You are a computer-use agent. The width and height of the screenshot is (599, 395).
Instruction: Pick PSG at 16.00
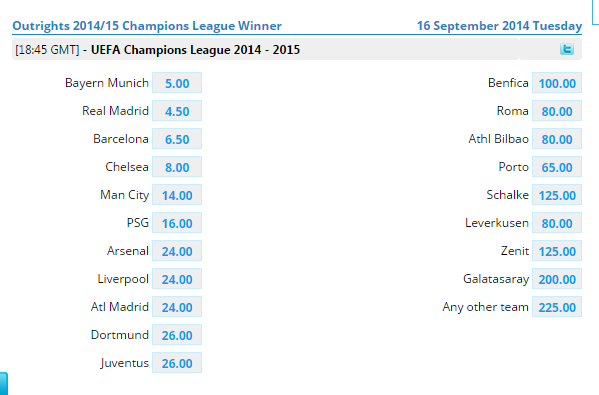pos(177,223)
